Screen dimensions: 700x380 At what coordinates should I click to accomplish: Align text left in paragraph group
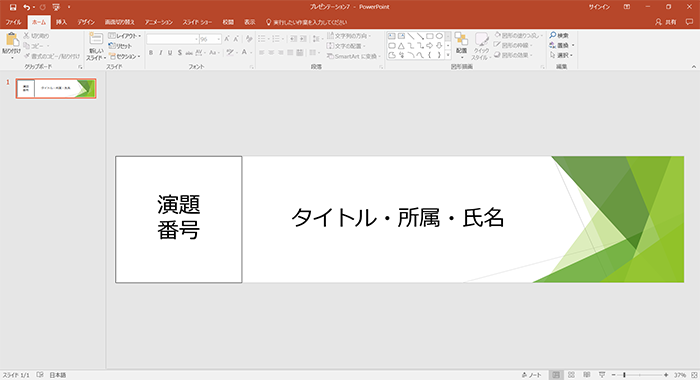262,53
